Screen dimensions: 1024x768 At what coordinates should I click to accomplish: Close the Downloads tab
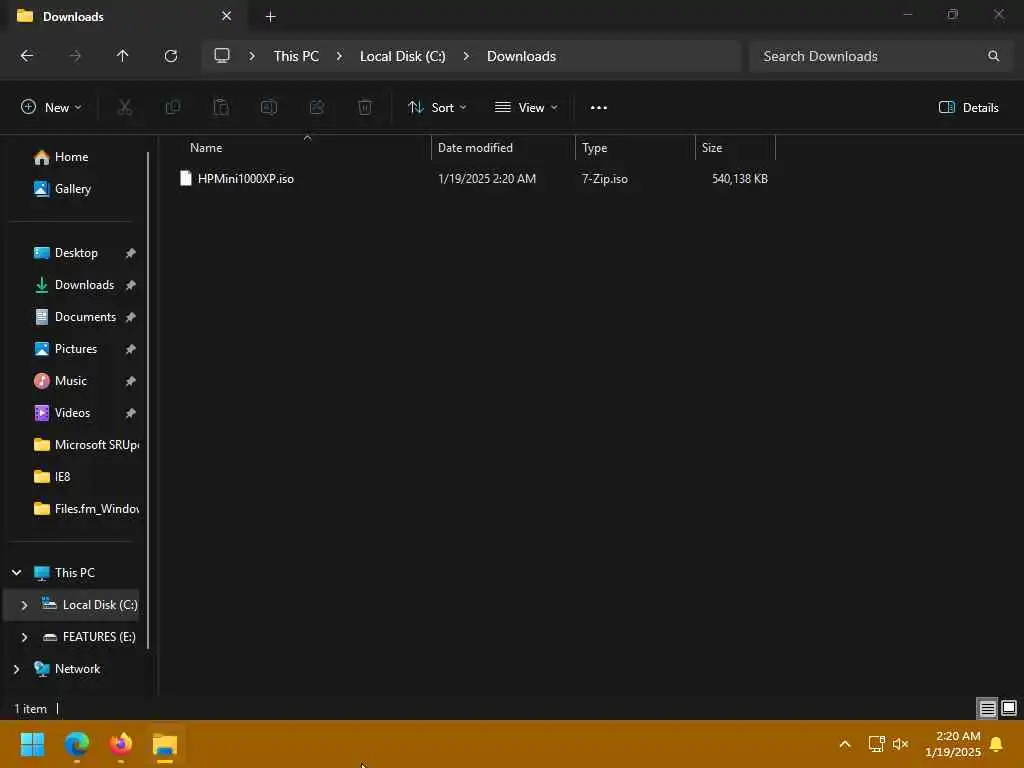(226, 16)
